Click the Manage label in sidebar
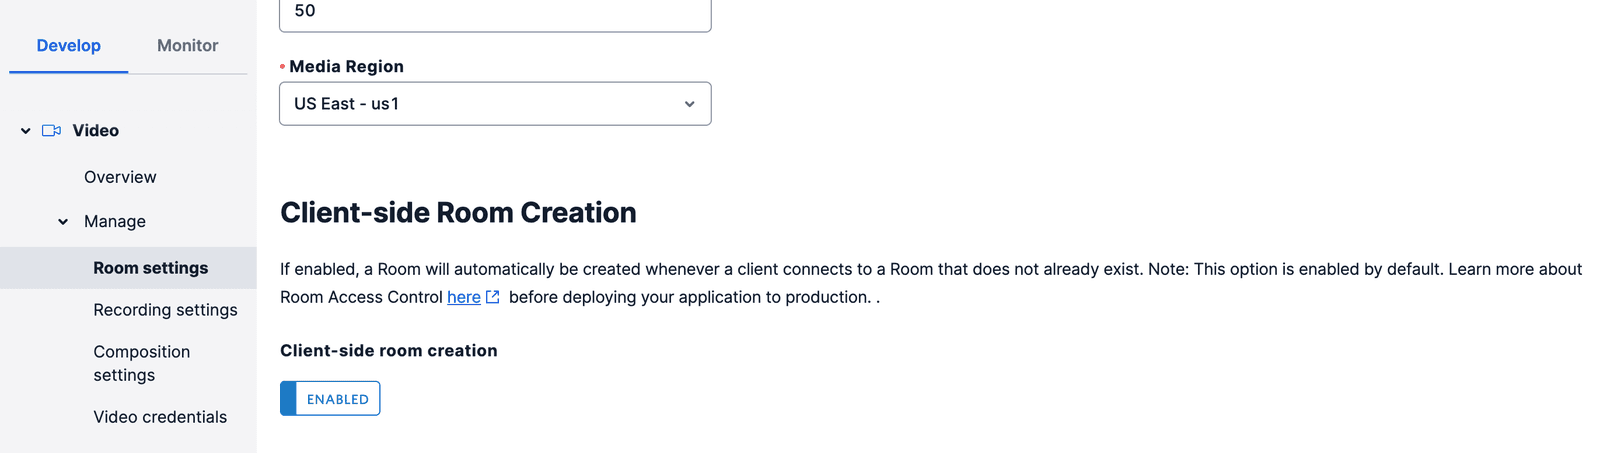The height and width of the screenshot is (453, 1600). point(115,222)
